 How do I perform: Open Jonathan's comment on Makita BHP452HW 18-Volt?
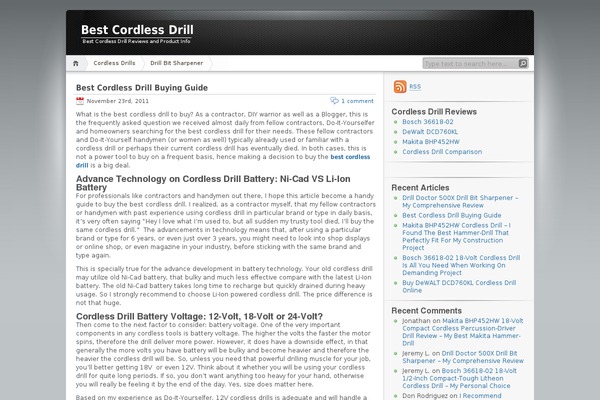pyautogui.click(x=462, y=332)
